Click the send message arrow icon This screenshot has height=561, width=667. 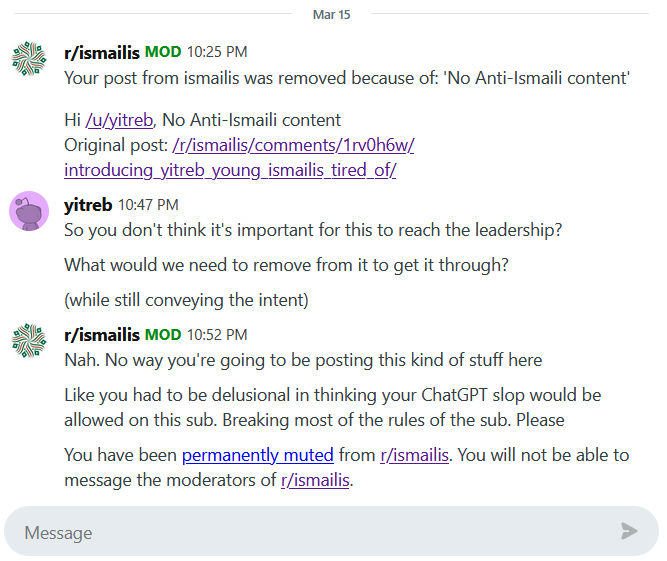629,531
